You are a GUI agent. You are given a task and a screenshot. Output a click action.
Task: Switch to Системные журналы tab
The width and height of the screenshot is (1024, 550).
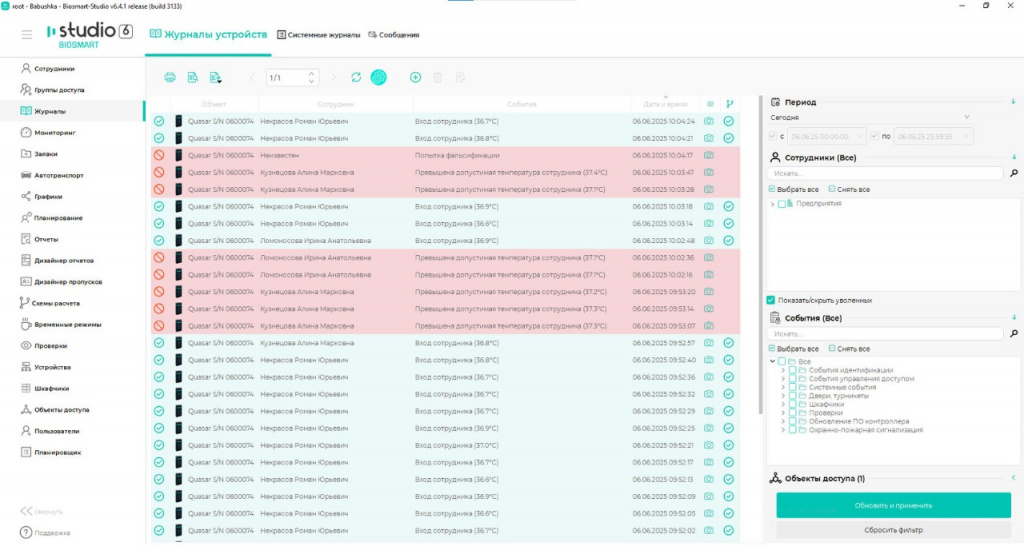(319, 35)
